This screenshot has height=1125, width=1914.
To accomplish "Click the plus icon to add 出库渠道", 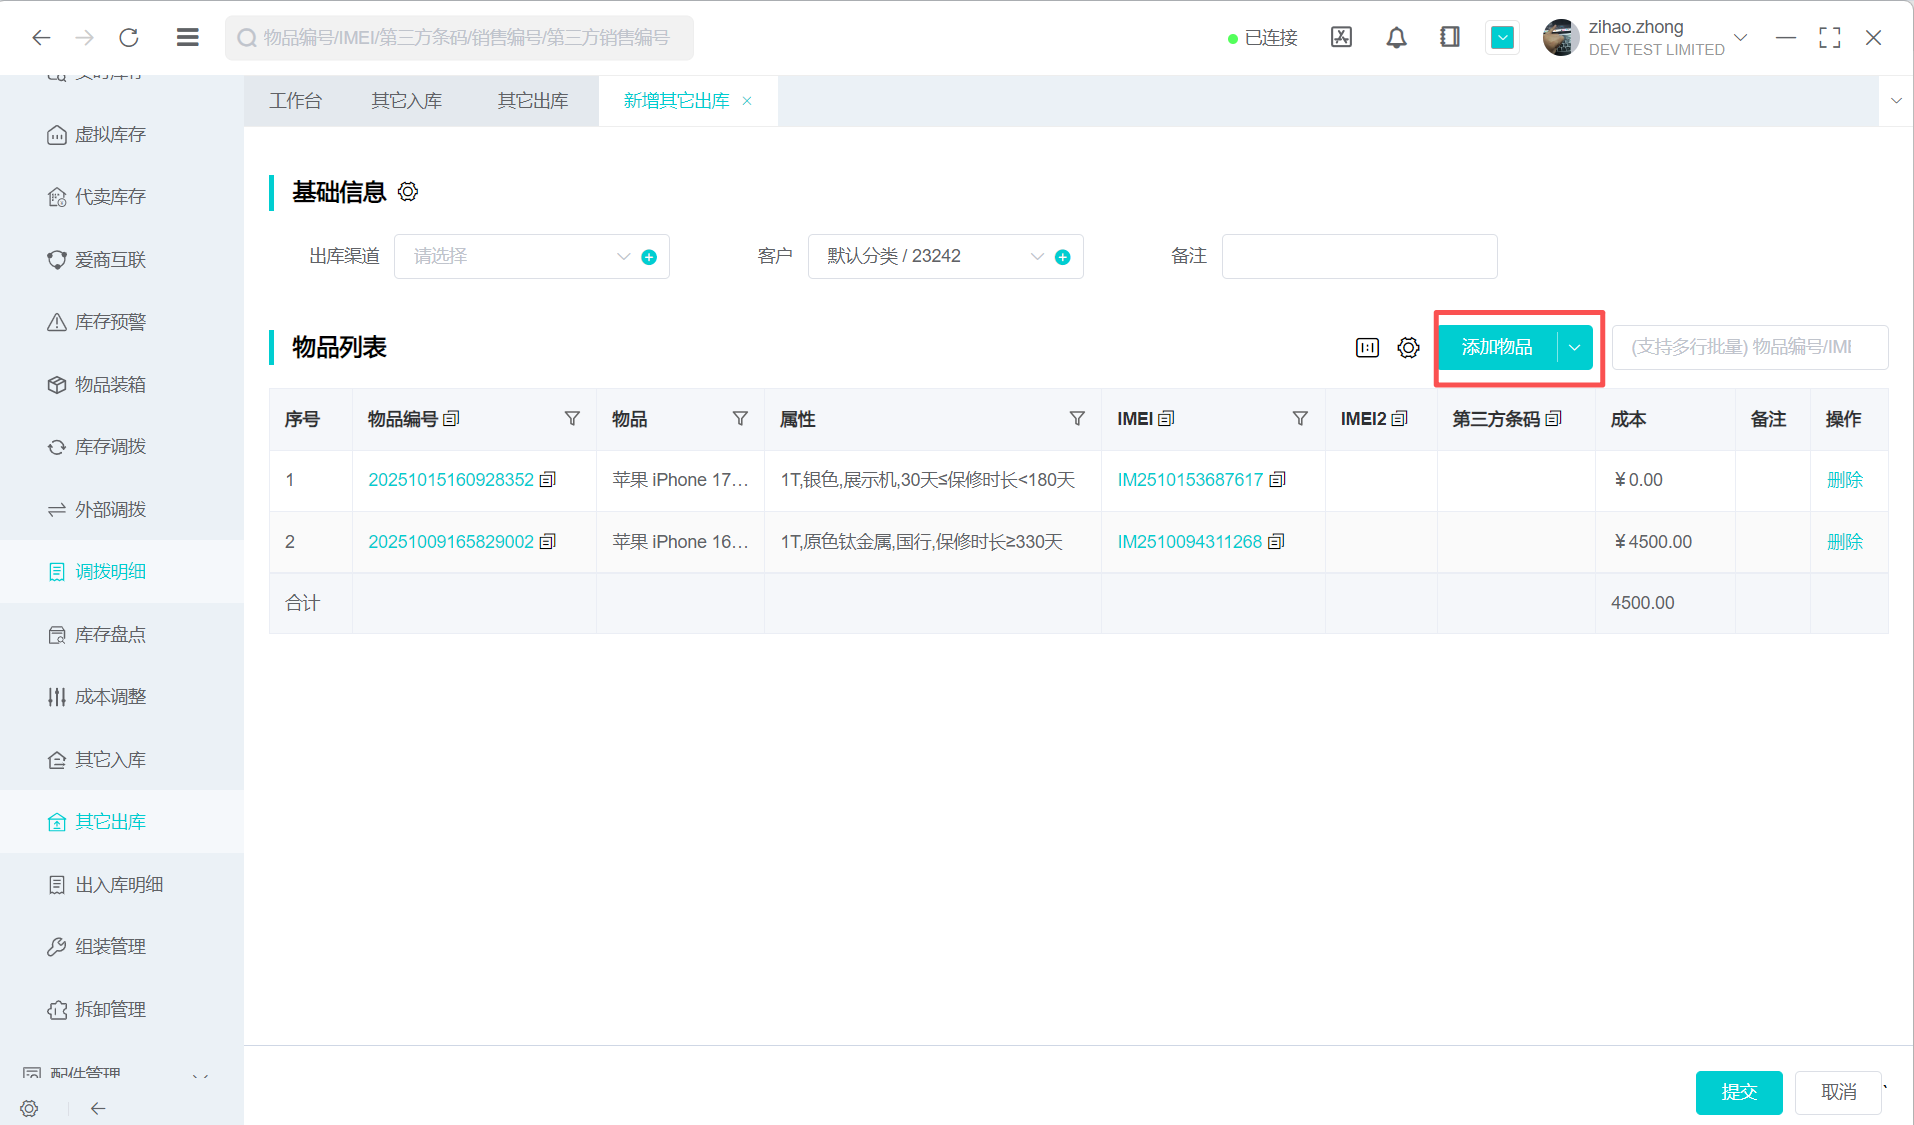I will tap(649, 257).
